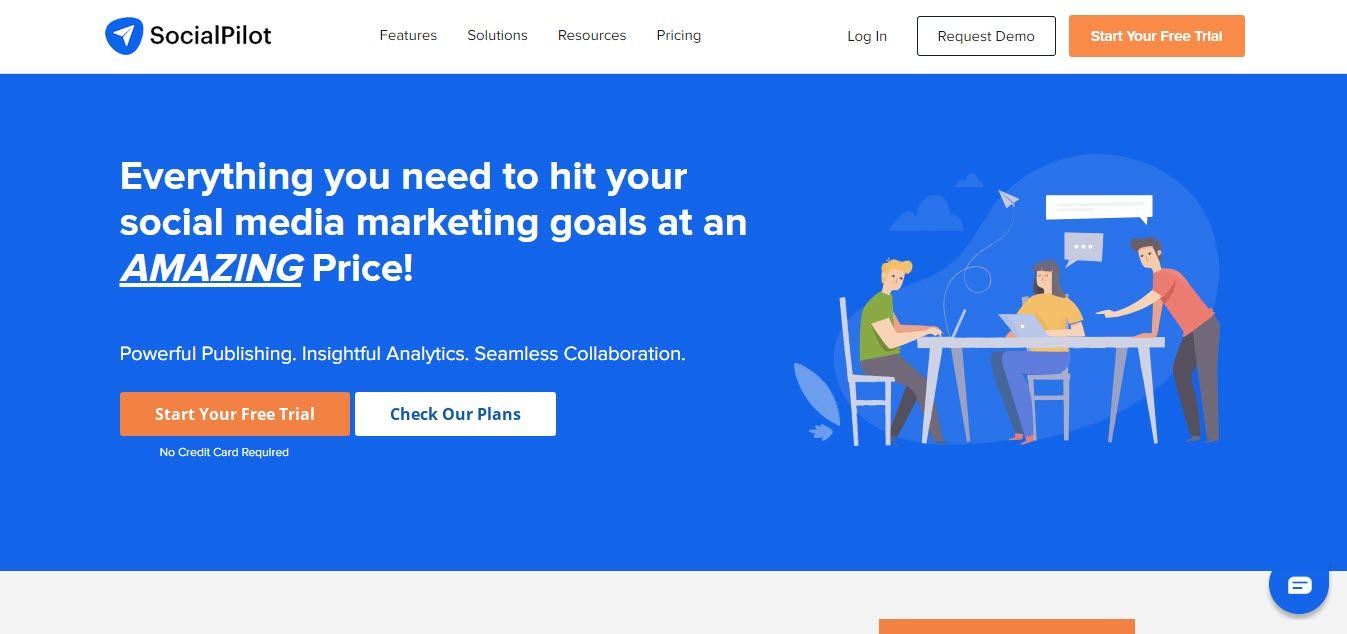Click the No Credit Card Required caption

pos(224,452)
